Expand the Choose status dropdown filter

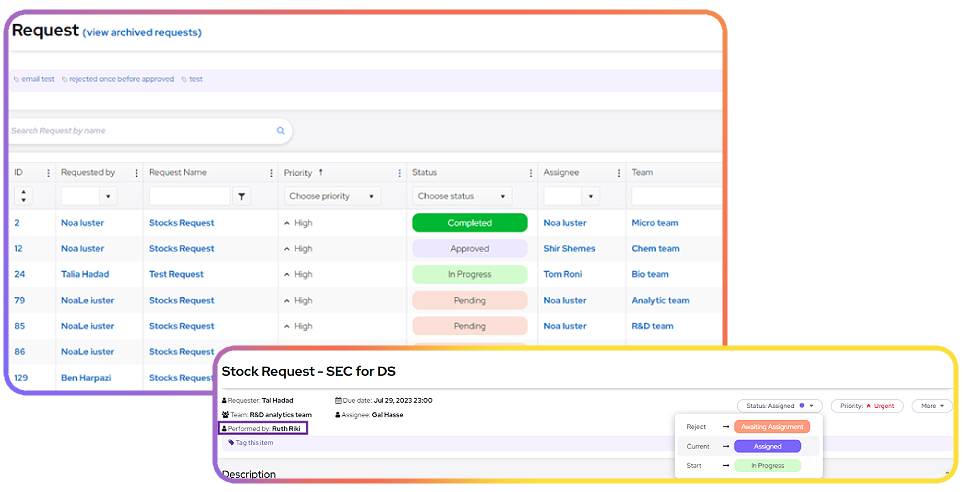coord(462,197)
